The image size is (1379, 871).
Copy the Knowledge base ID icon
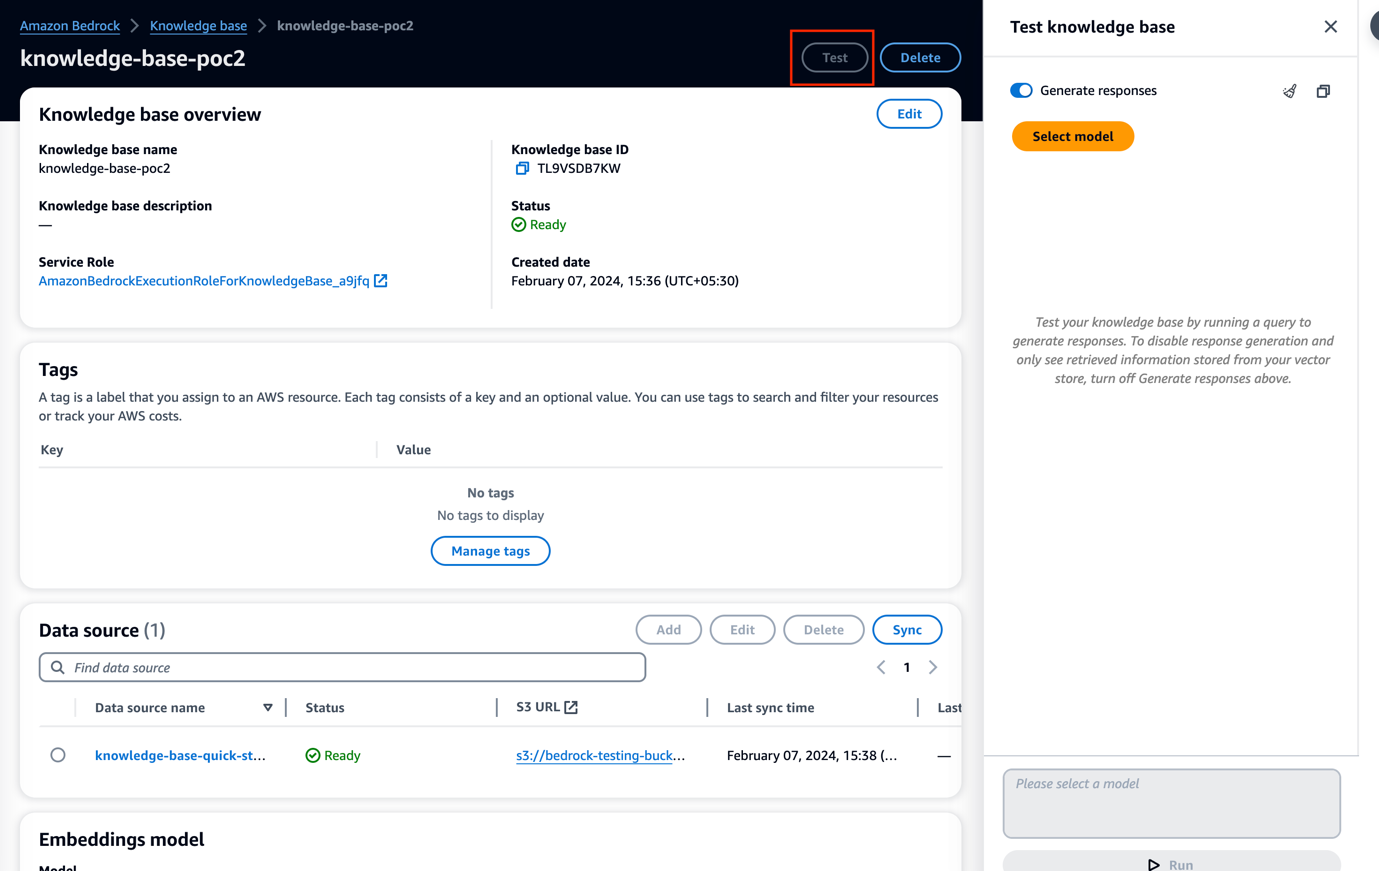coord(522,168)
